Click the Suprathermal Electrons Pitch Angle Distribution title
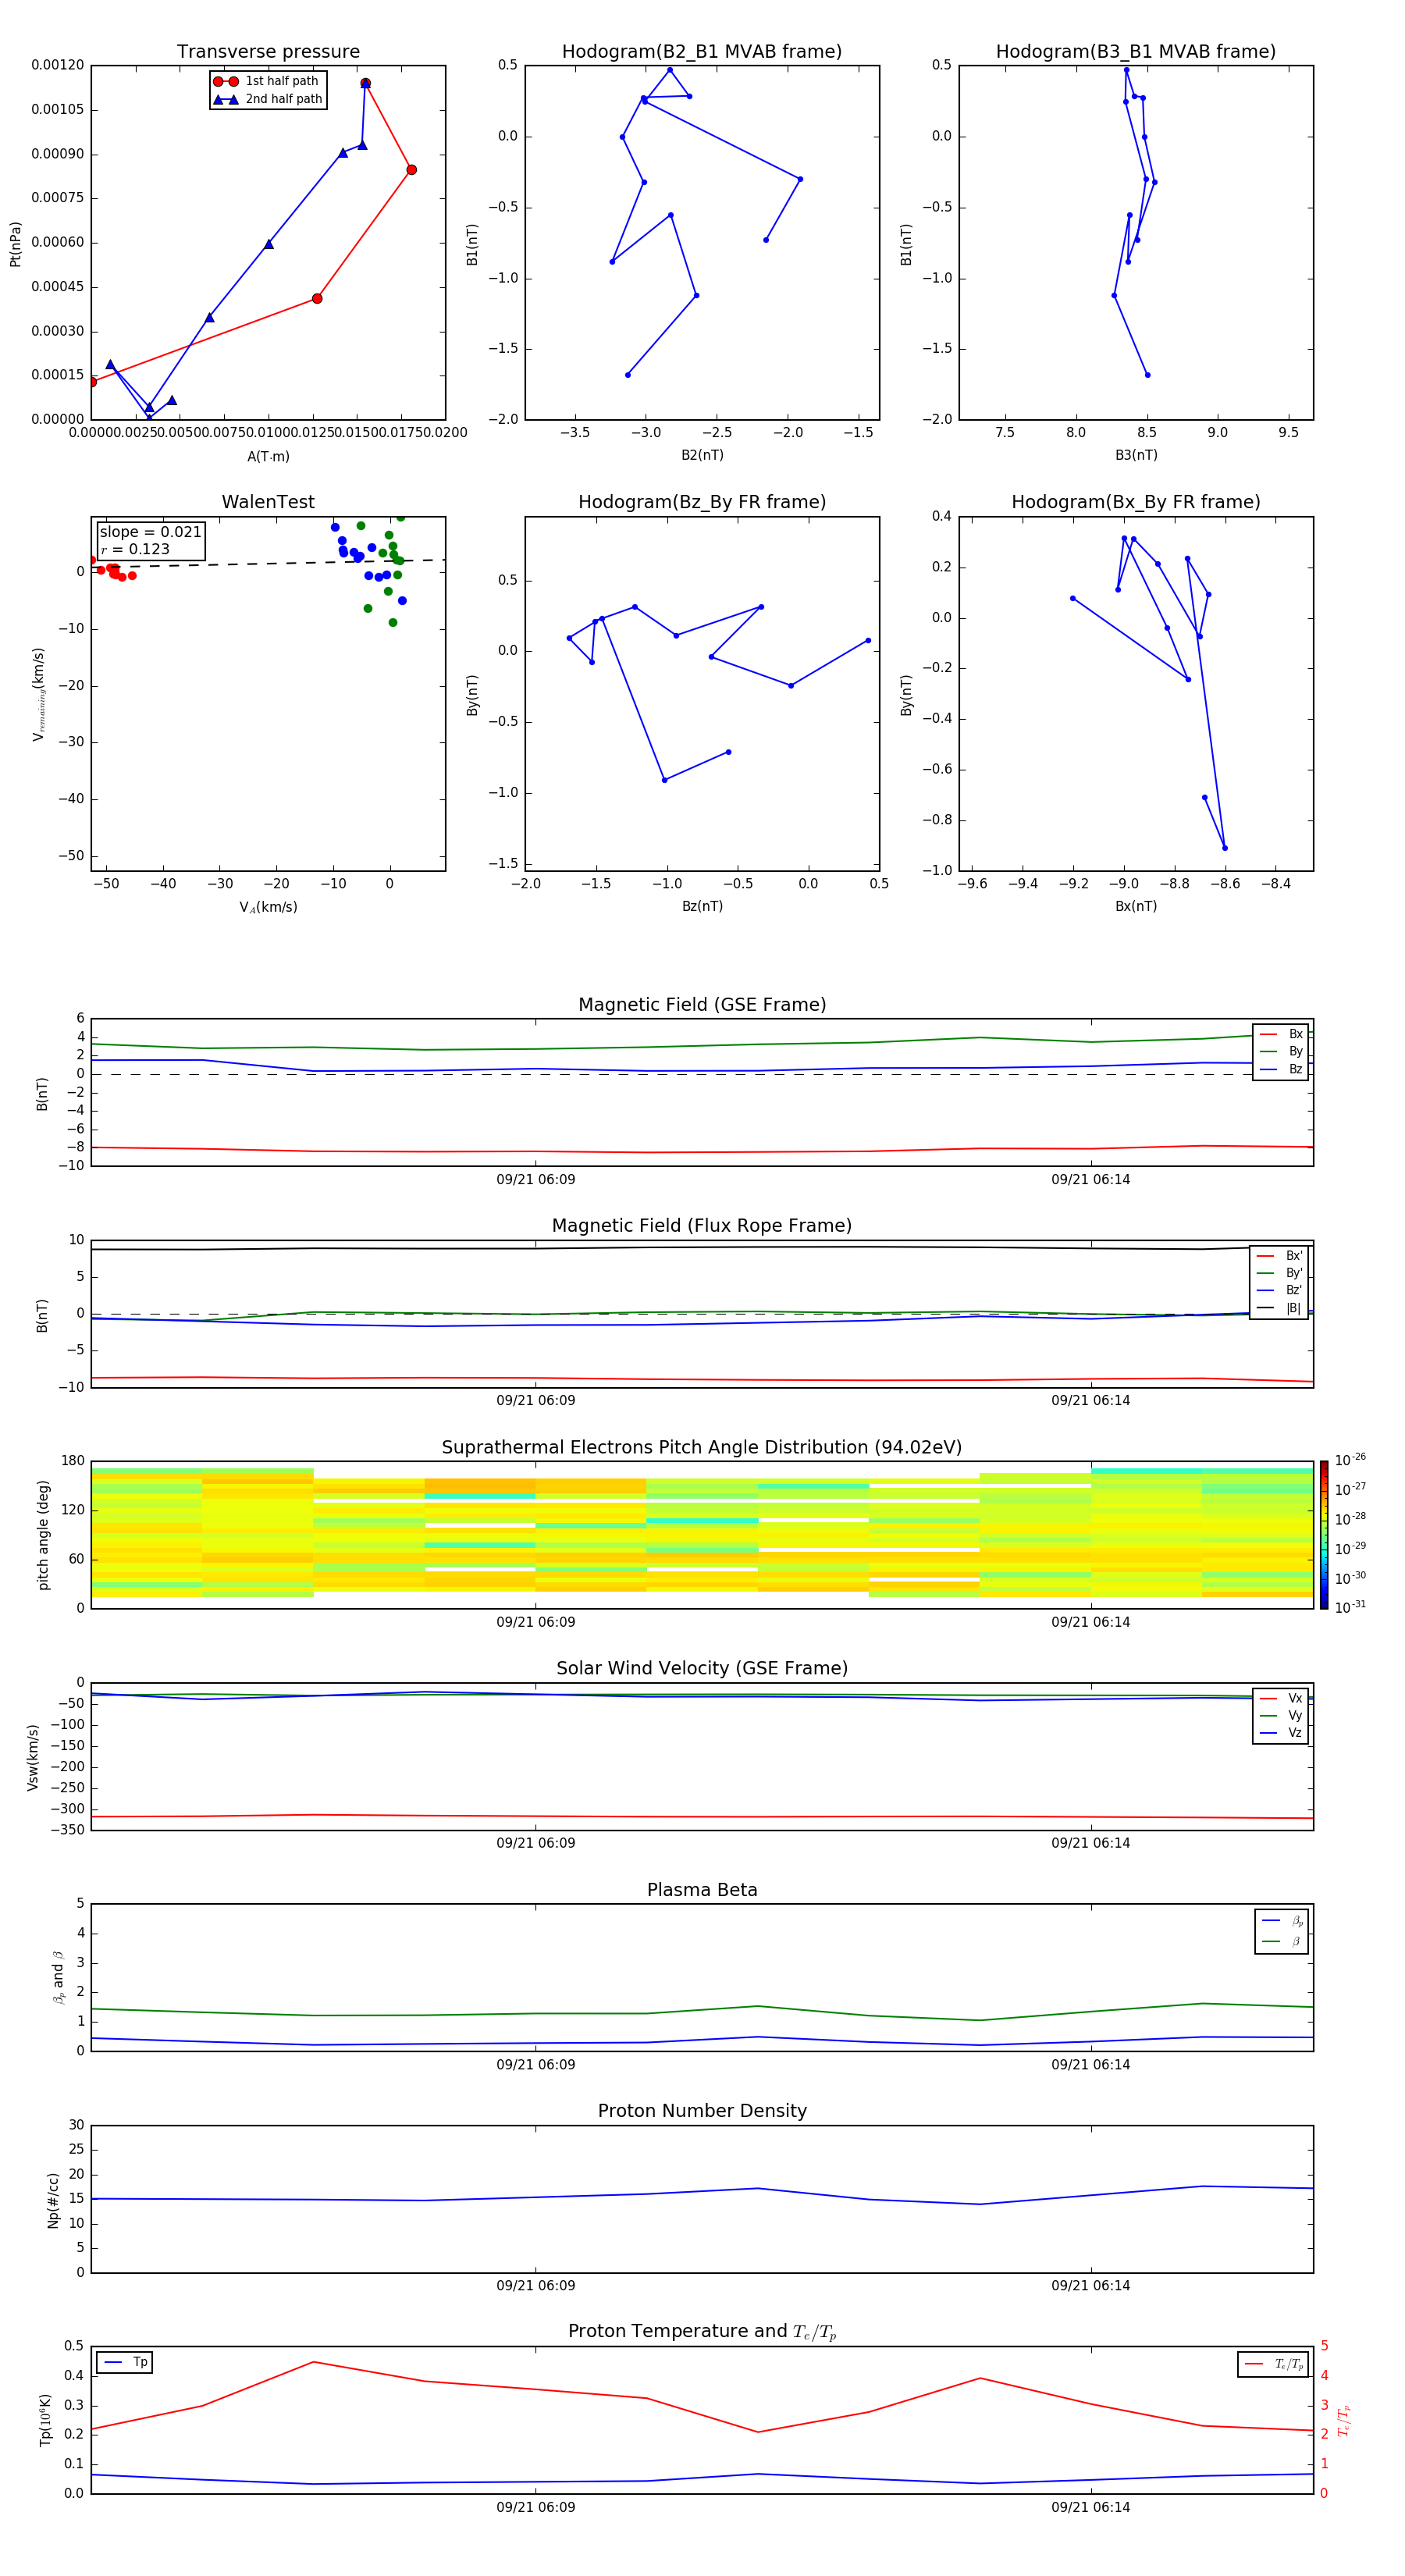 pos(702,1448)
